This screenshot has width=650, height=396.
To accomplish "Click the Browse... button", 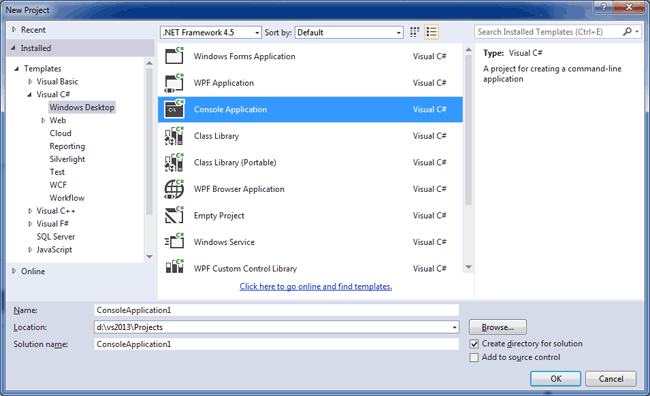I will click(497, 327).
